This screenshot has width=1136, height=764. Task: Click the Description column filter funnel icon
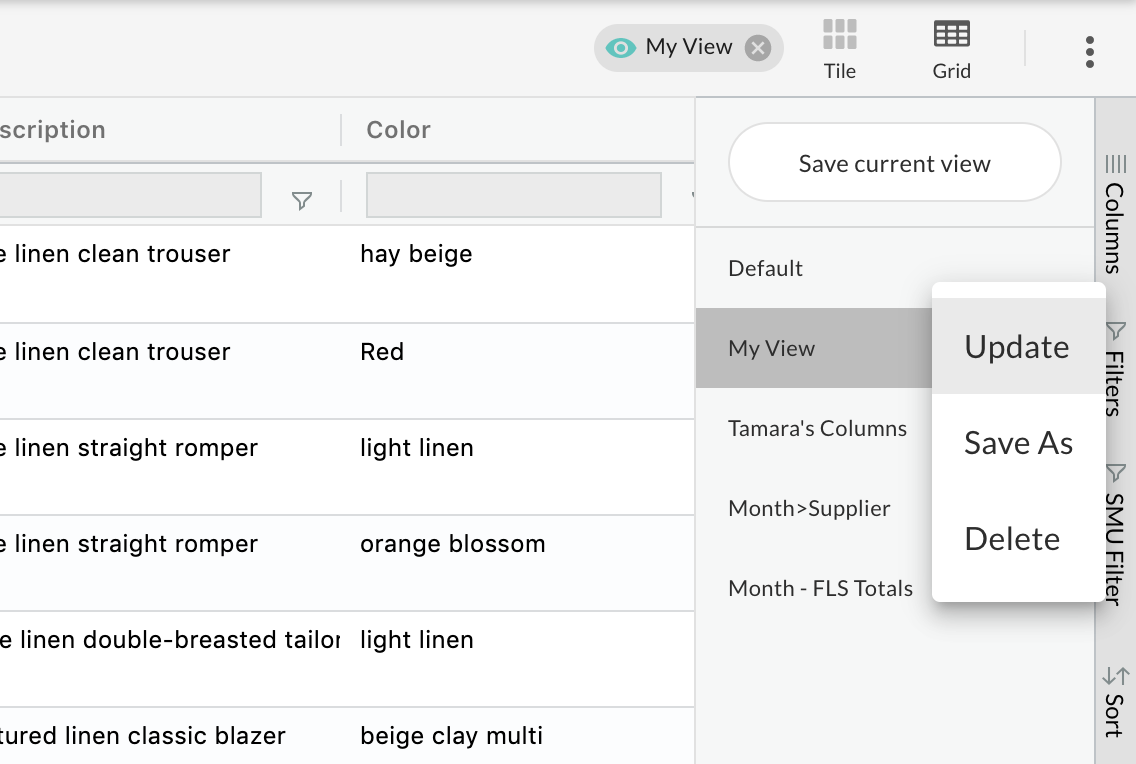coord(301,201)
